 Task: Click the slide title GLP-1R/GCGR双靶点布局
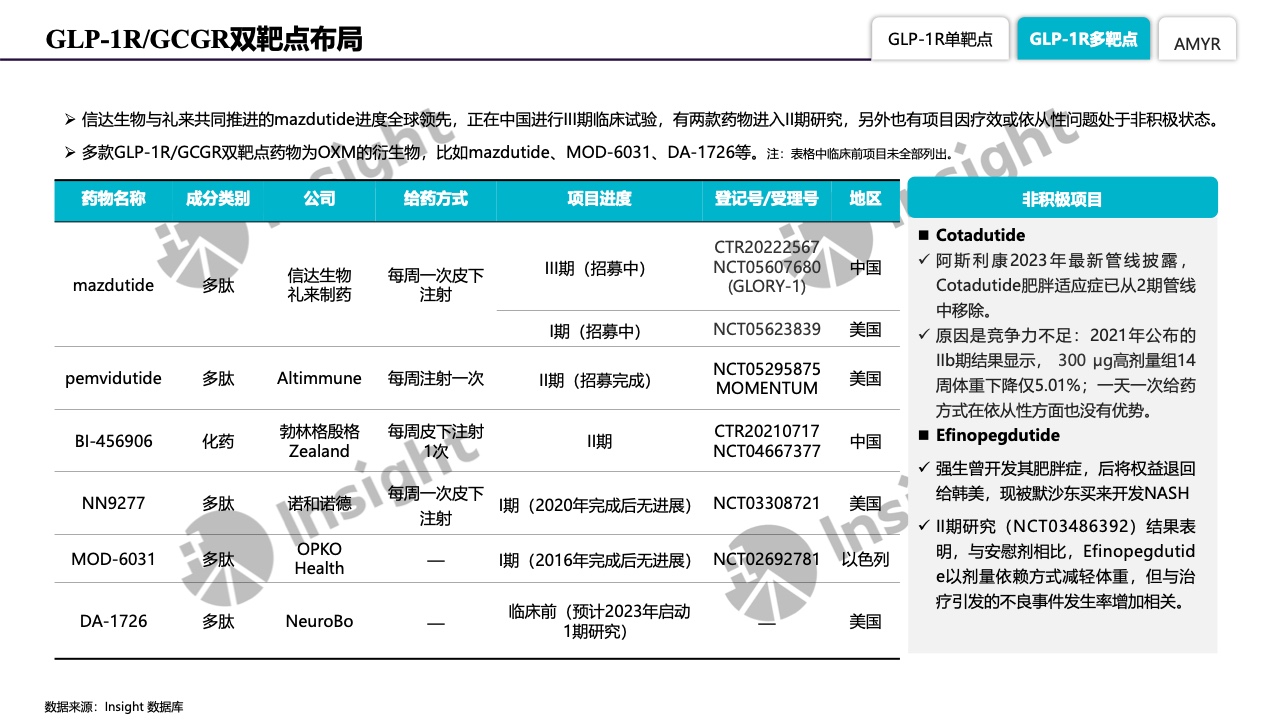(x=204, y=39)
